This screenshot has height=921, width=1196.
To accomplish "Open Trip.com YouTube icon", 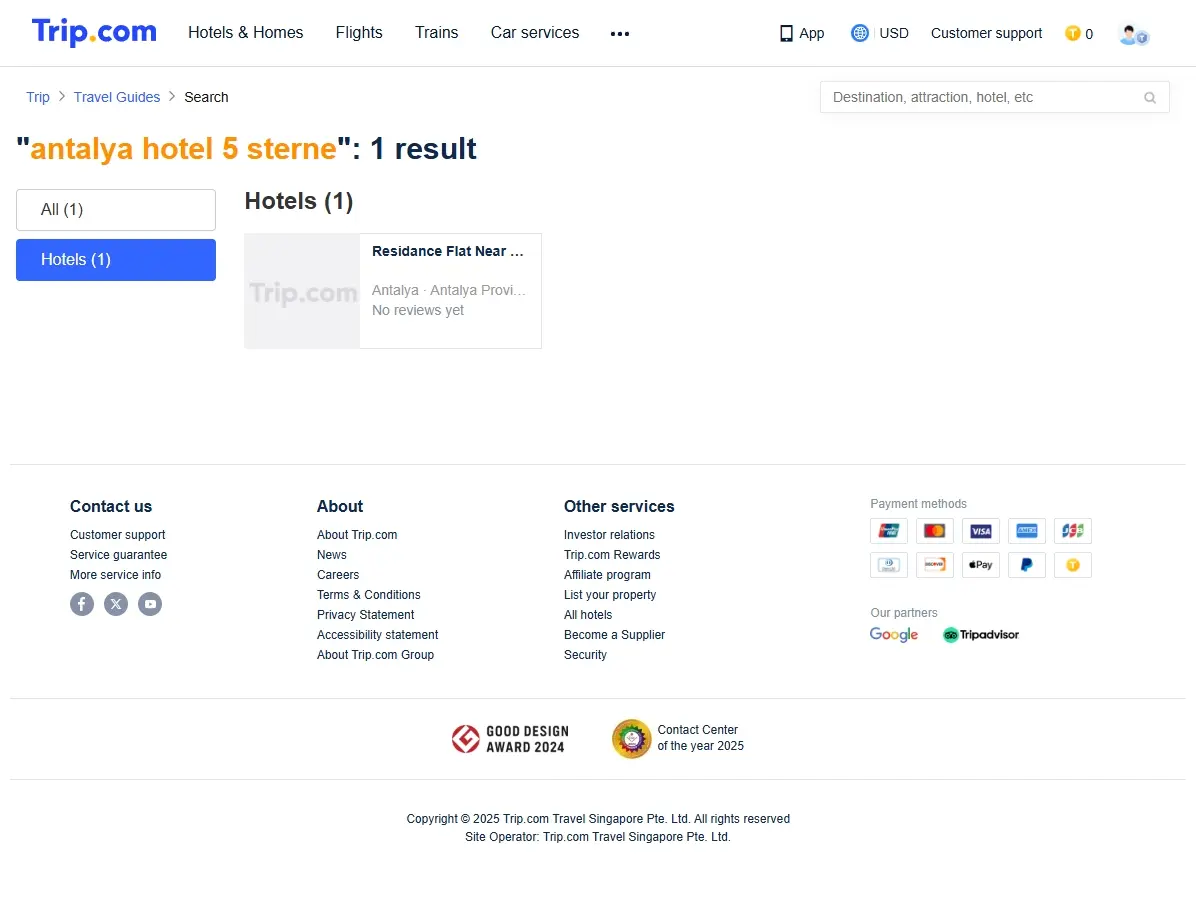I will [150, 604].
